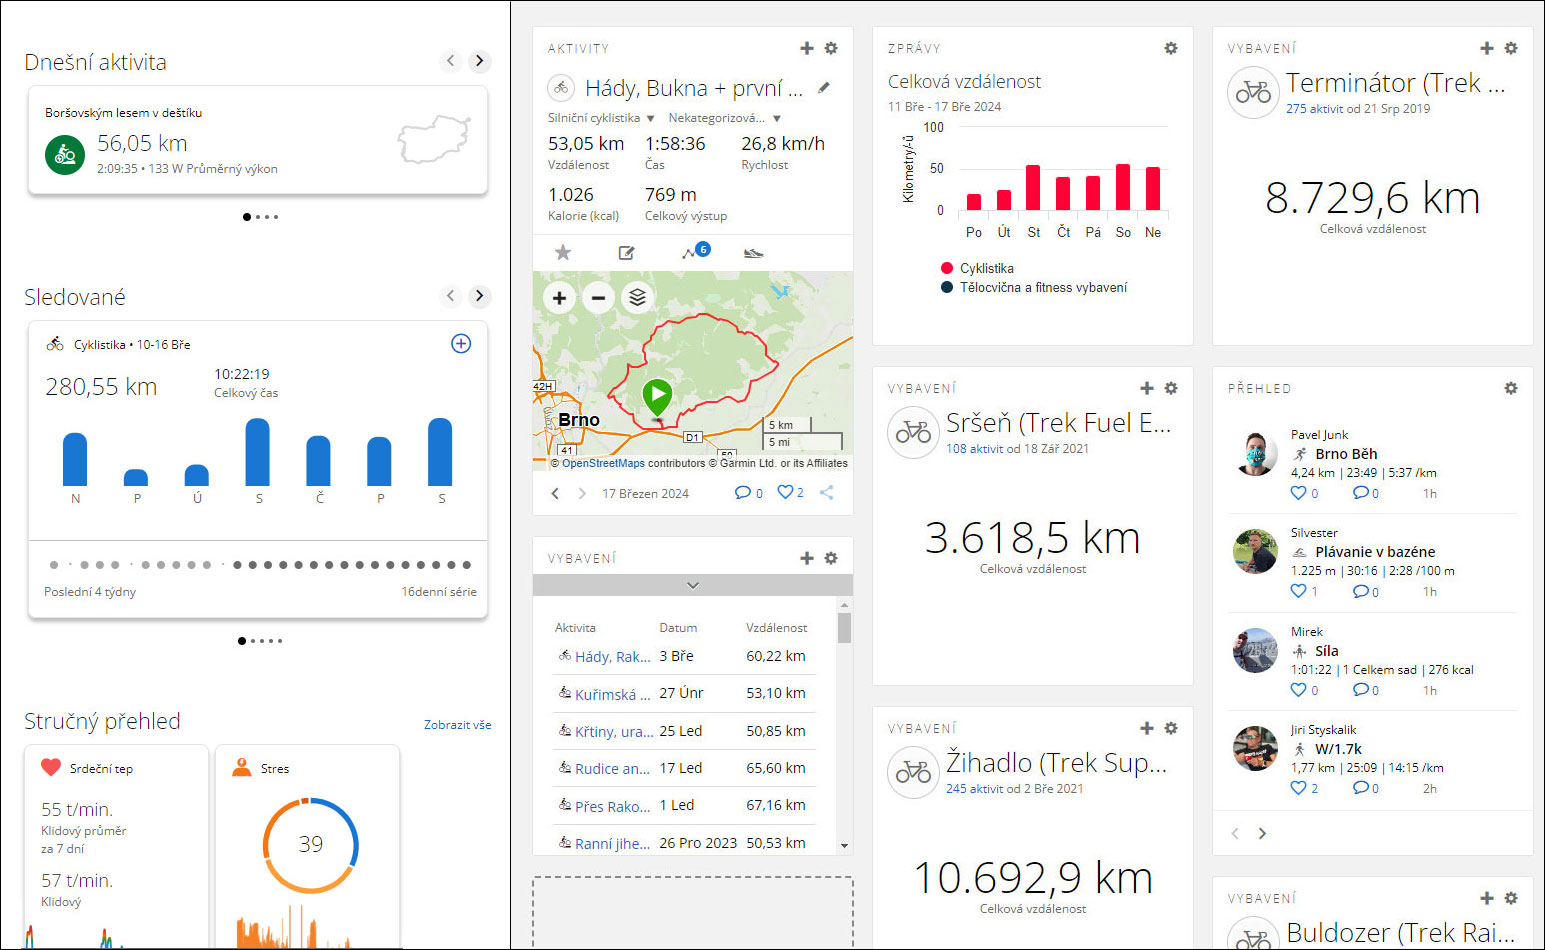Zoom out on the activity map
Viewport: 1545px width, 950px height.
point(598,298)
